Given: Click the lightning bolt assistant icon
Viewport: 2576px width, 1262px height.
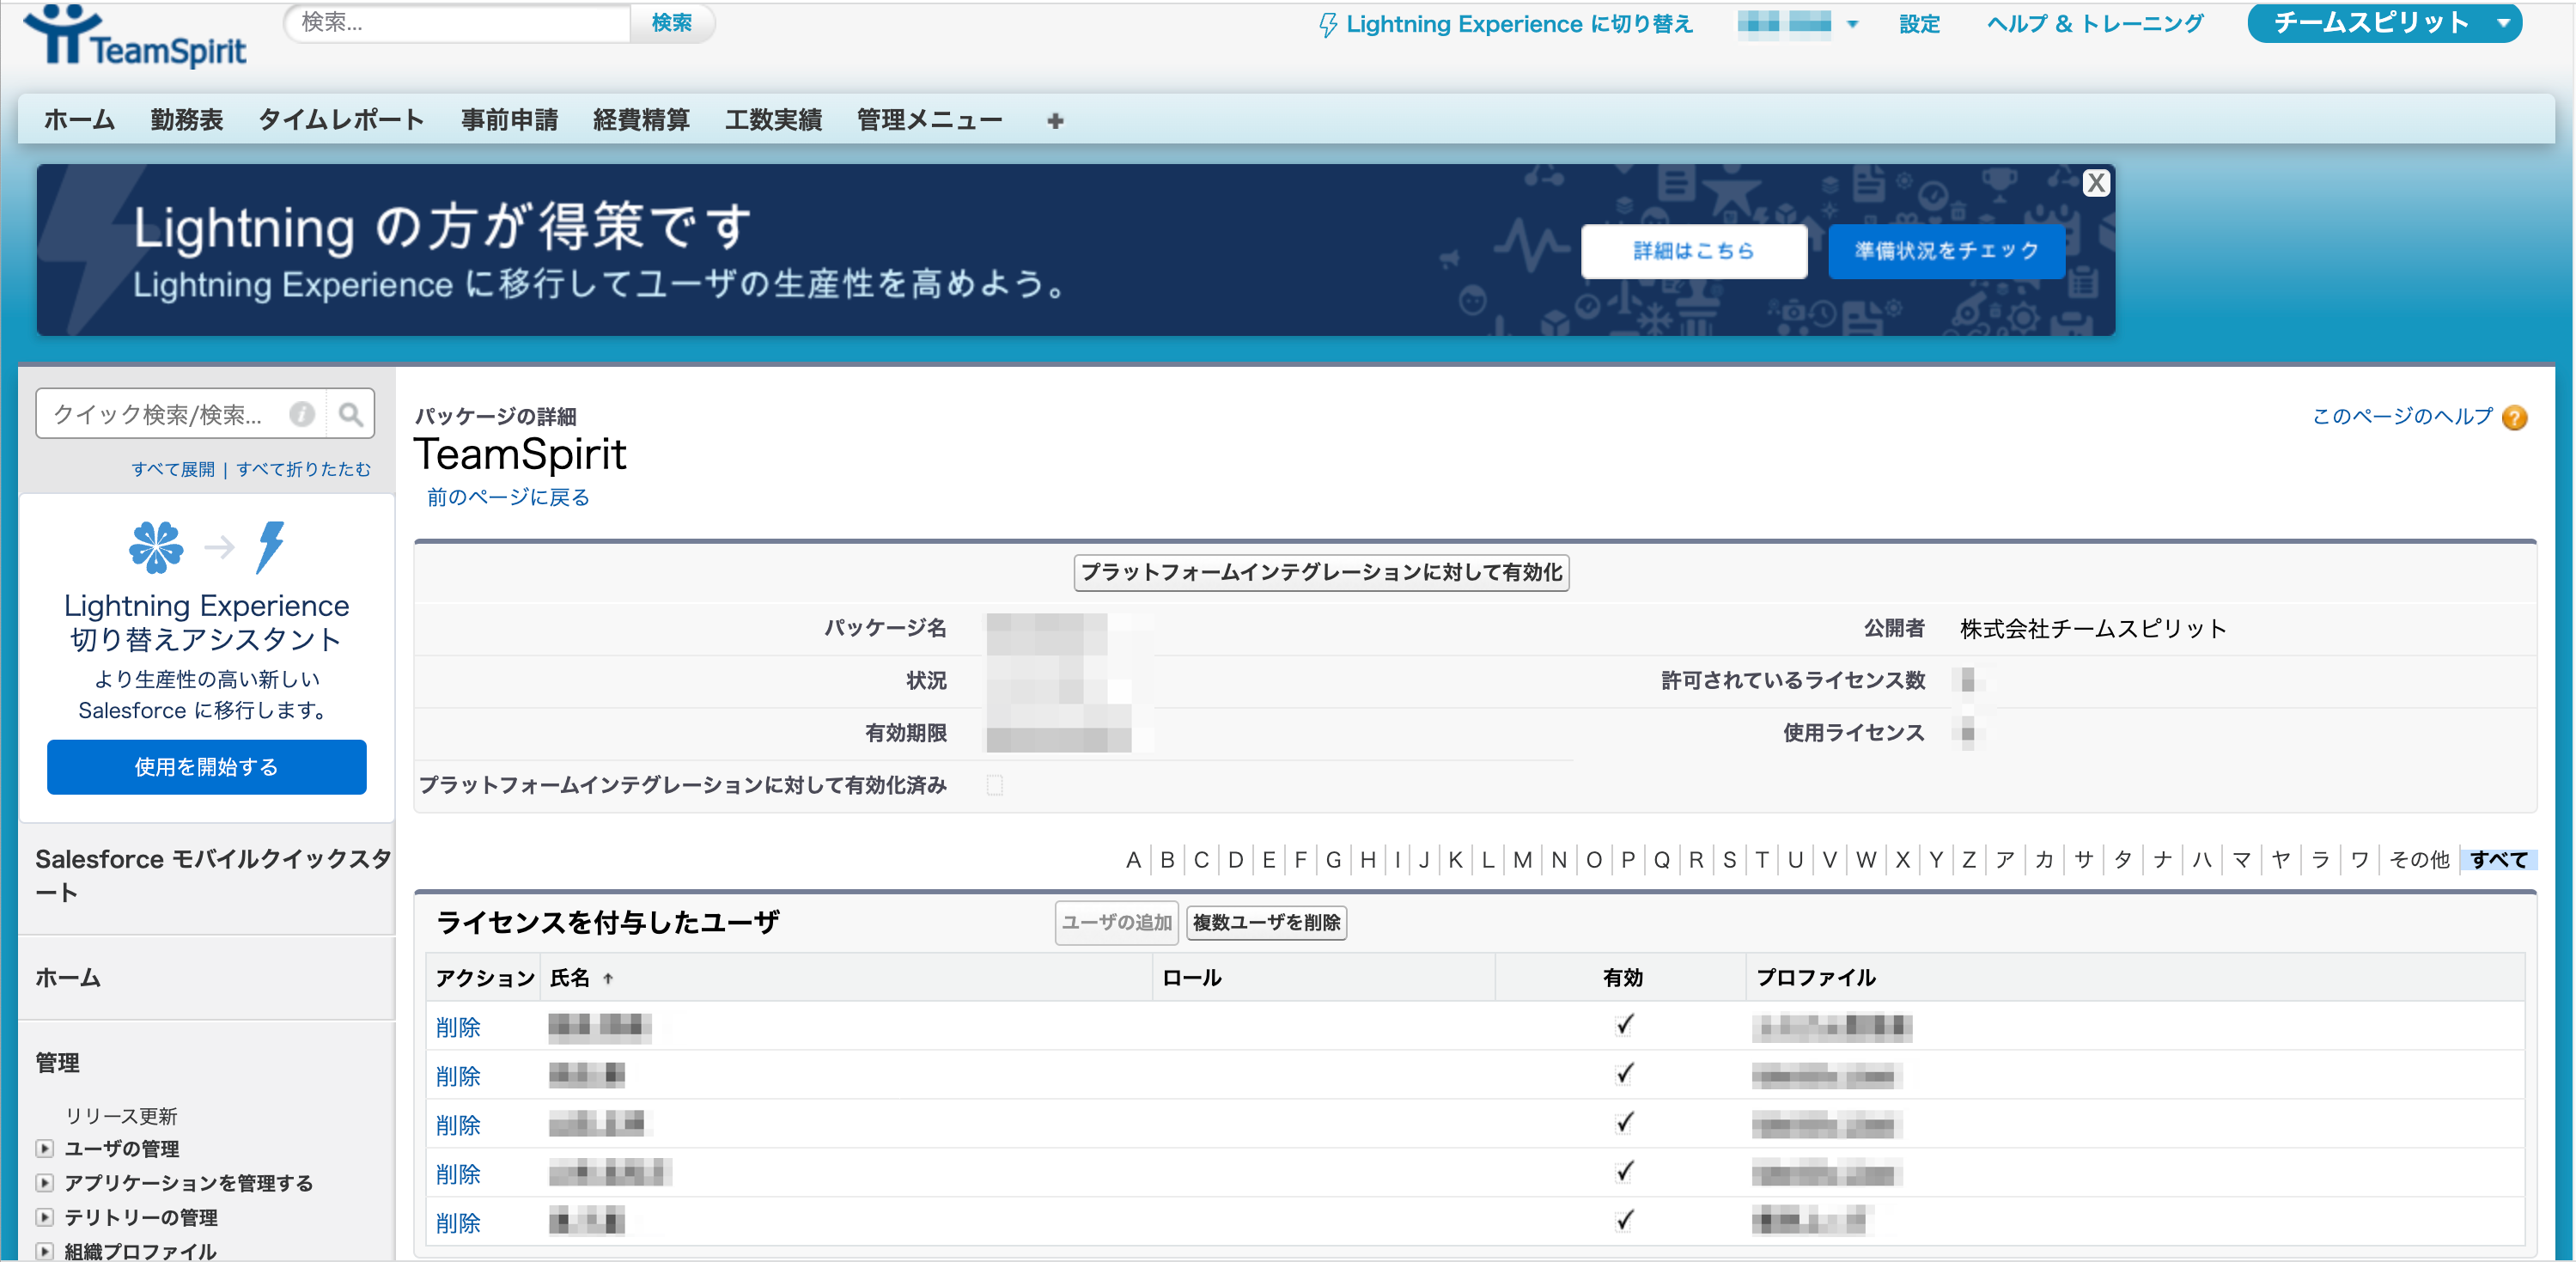Looking at the screenshot, I should pos(269,546).
